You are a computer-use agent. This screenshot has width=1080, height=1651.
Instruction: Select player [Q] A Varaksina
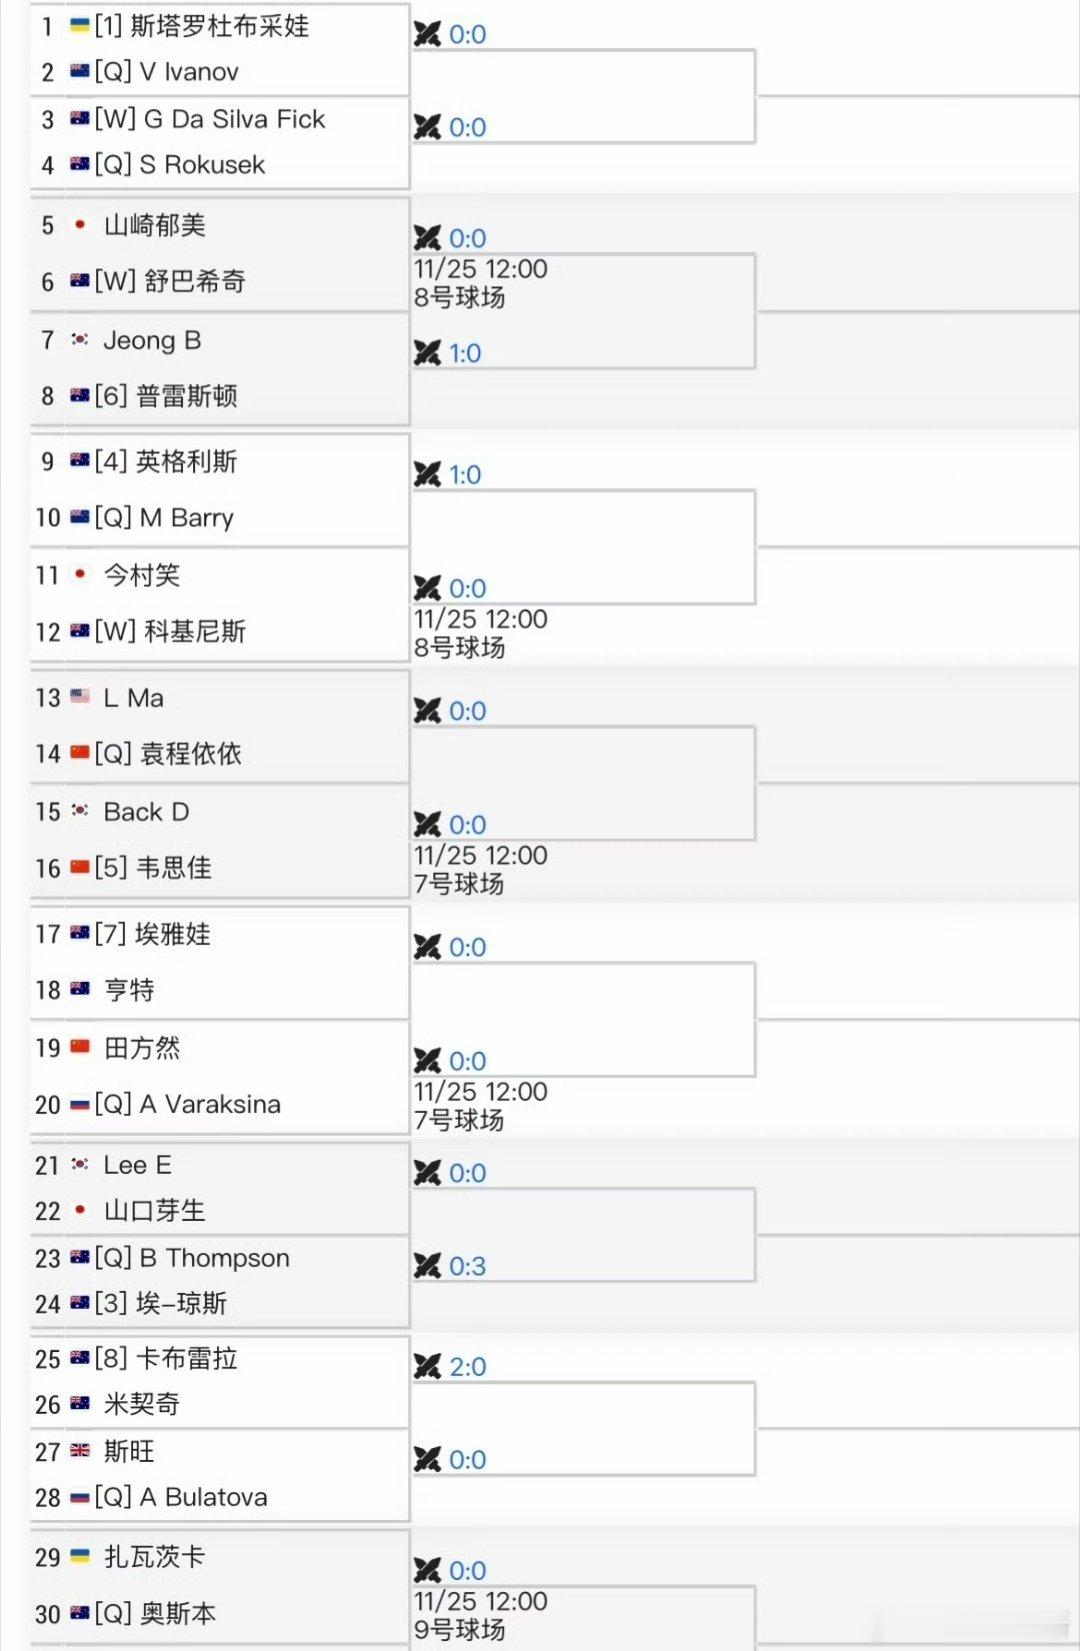click(187, 1104)
